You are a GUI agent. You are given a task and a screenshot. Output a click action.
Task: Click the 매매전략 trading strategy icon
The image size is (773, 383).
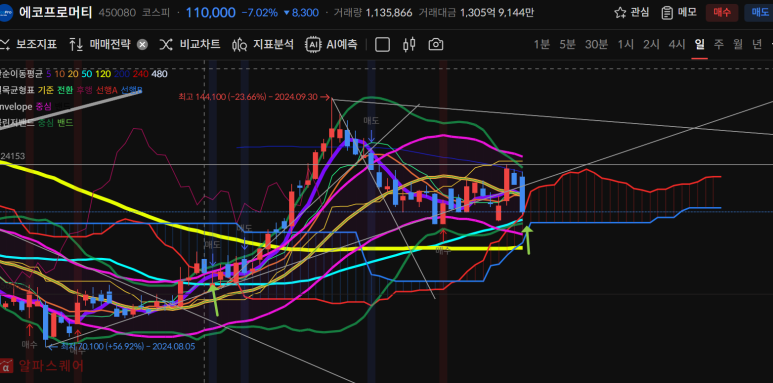point(76,44)
